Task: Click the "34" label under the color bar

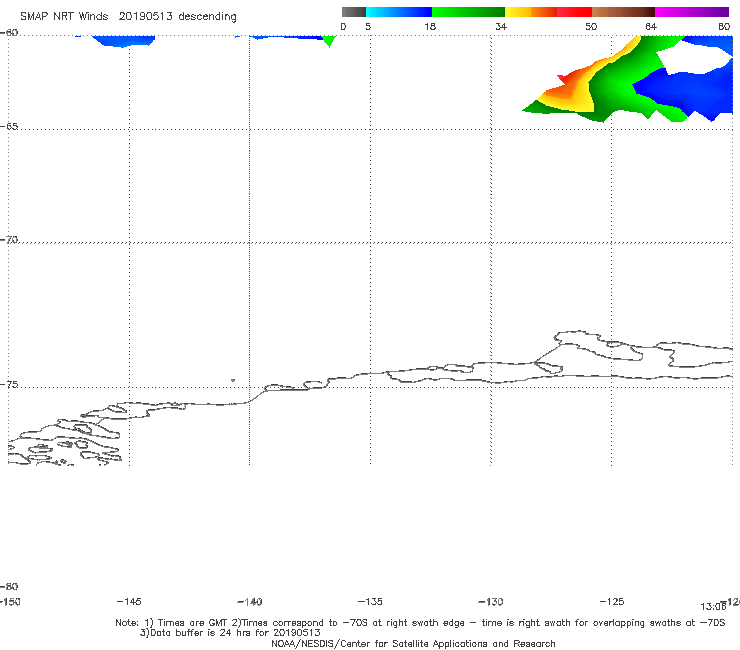Action: click(501, 27)
